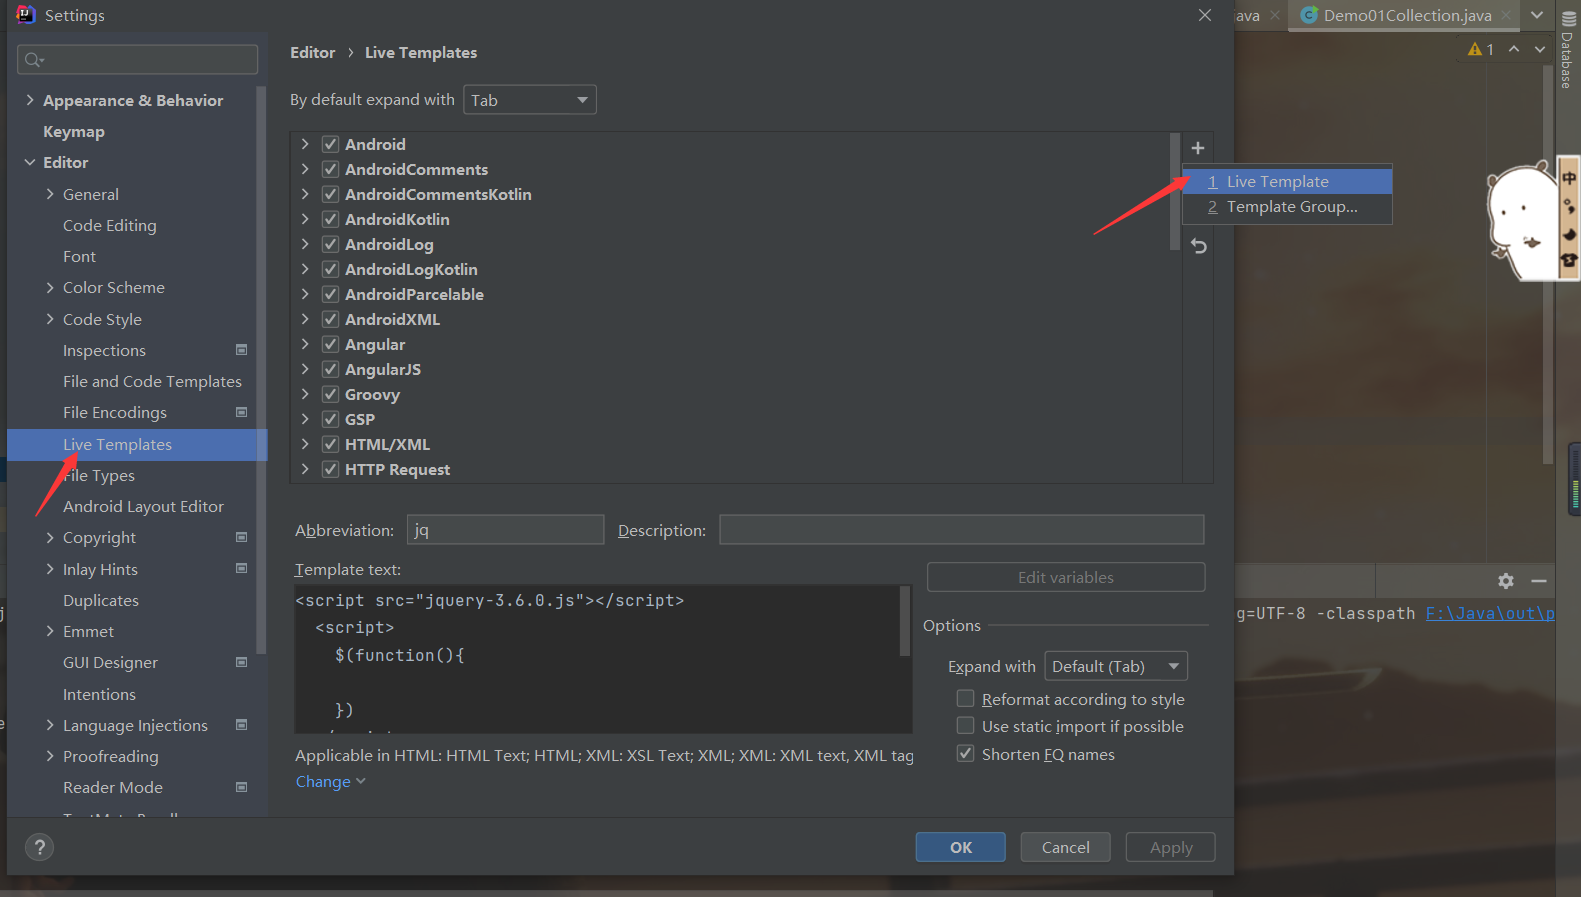The image size is (1581, 897).
Task: Click the Apply button
Action: [x=1171, y=847]
